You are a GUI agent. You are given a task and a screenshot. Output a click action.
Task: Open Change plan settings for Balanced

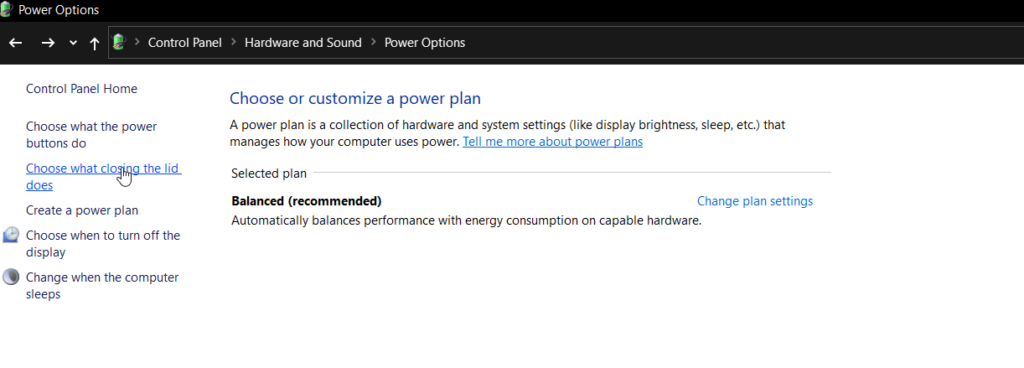pos(755,201)
